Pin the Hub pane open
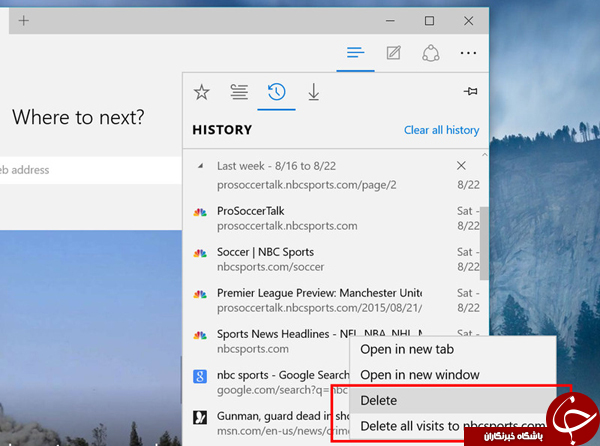 (x=470, y=91)
